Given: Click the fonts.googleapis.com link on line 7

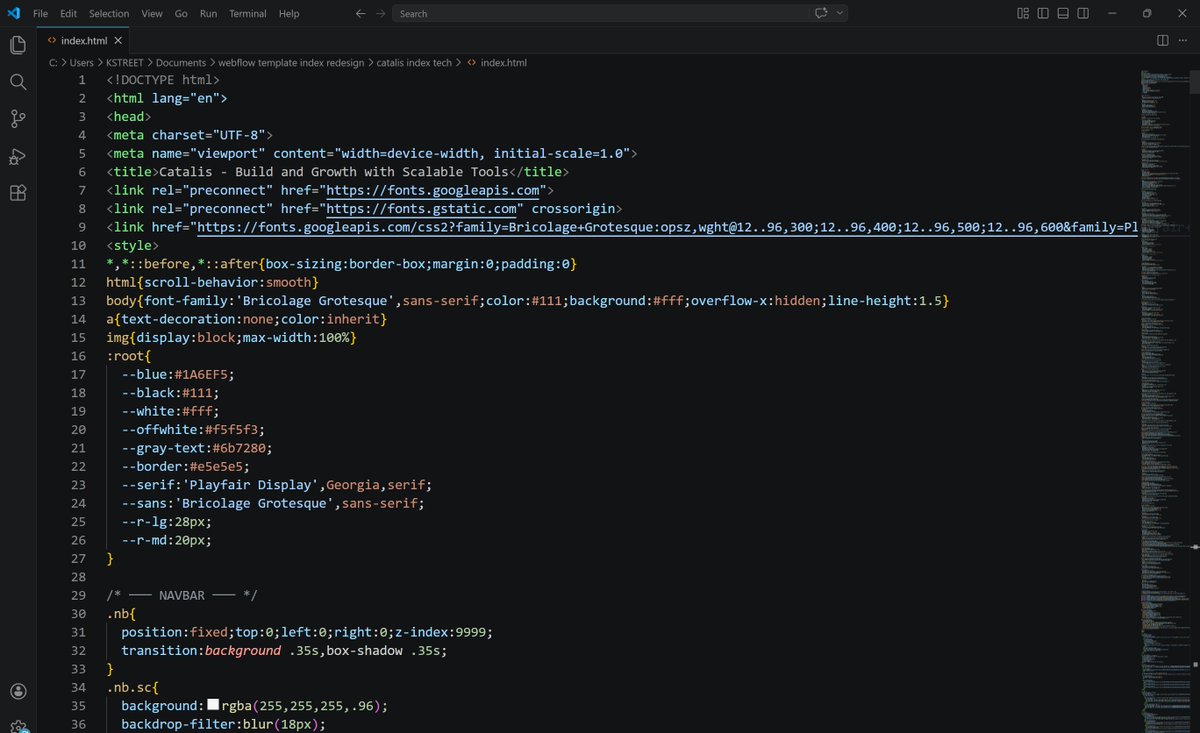Looking at the screenshot, I should tap(434, 190).
